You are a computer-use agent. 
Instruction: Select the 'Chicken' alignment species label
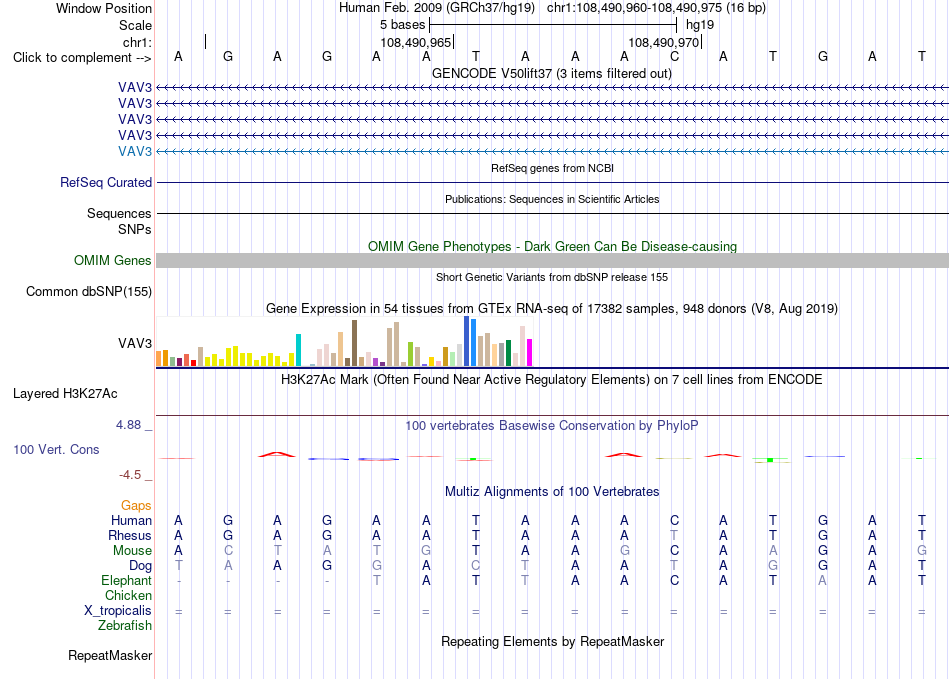pos(128,595)
